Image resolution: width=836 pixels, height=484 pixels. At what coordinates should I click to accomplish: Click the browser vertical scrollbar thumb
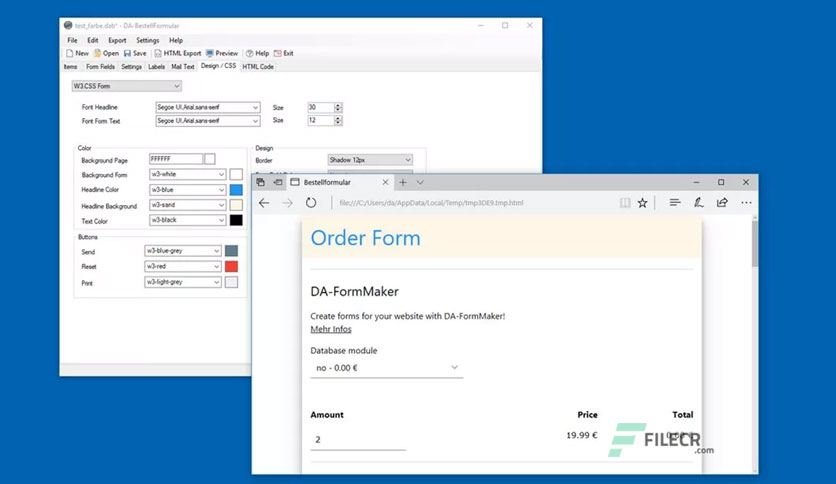(x=754, y=243)
